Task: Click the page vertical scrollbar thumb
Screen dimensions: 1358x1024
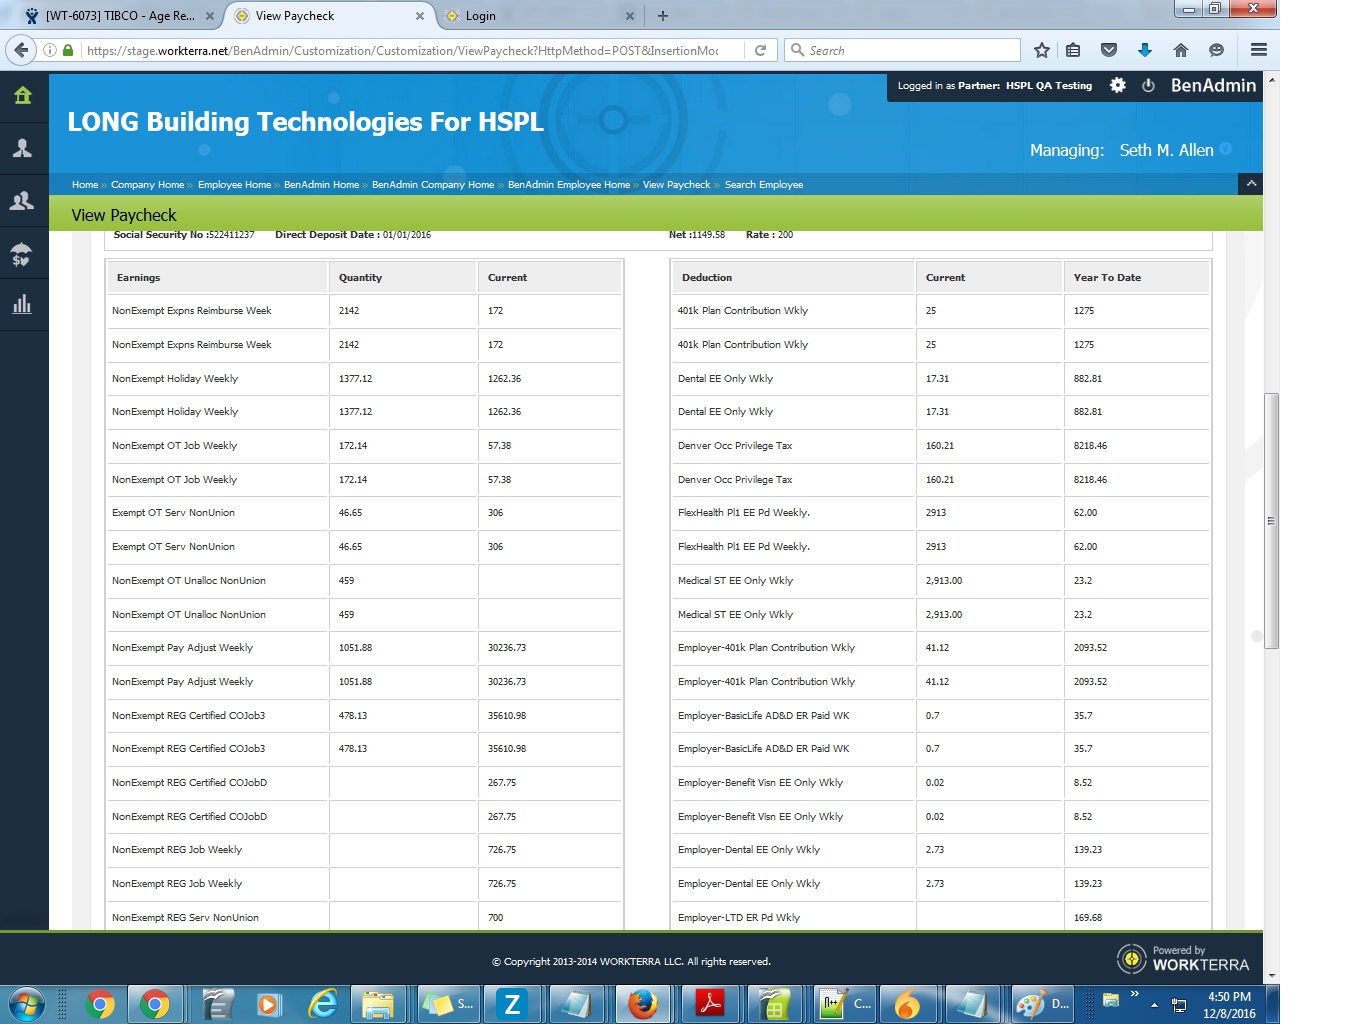Action: pos(1271,520)
